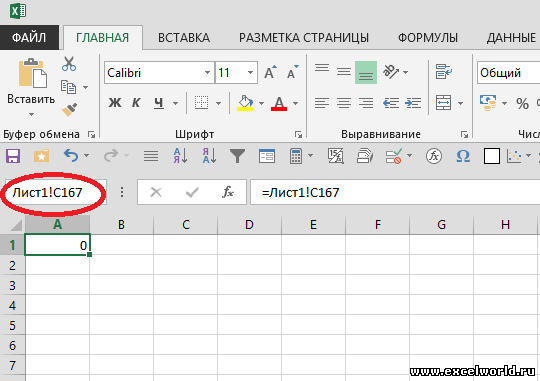540x381 pixels.
Task: Switch to ГЛАВНАЯ tab
Action: pyautogui.click(x=103, y=37)
